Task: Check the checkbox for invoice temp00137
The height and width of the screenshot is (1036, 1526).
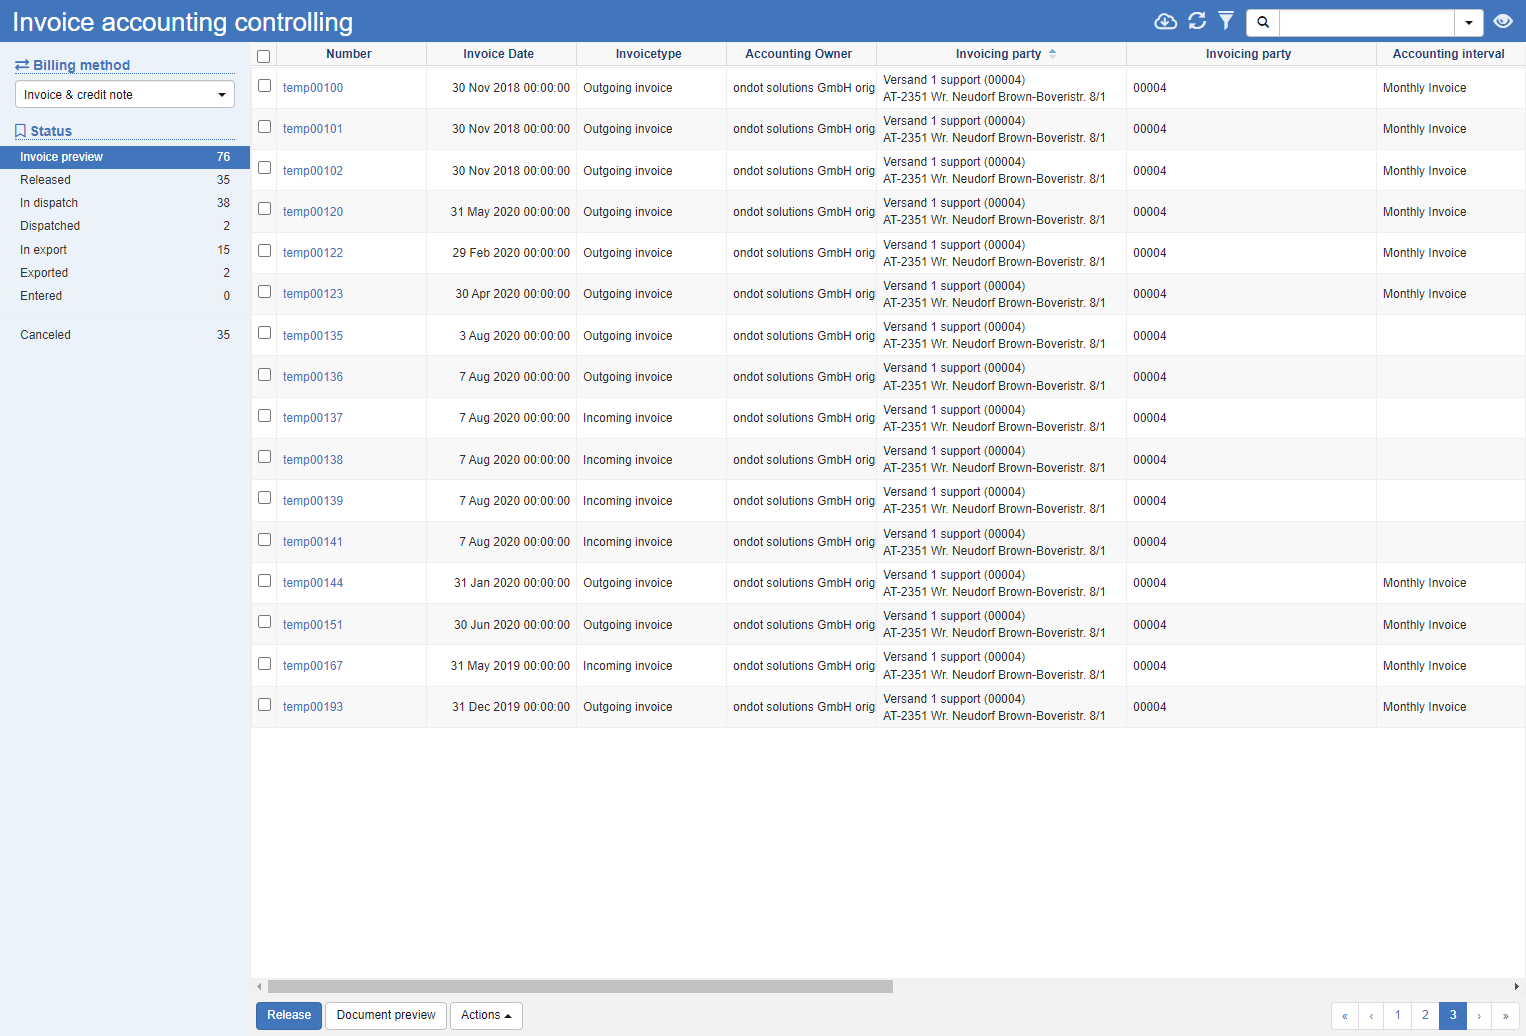Action: [264, 415]
